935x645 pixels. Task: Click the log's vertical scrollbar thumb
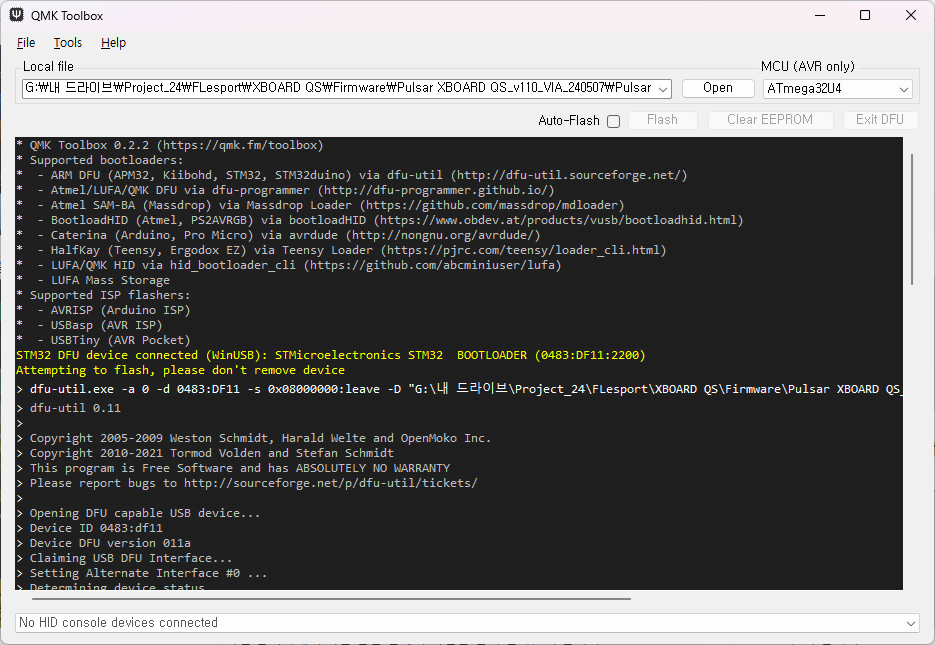911,220
